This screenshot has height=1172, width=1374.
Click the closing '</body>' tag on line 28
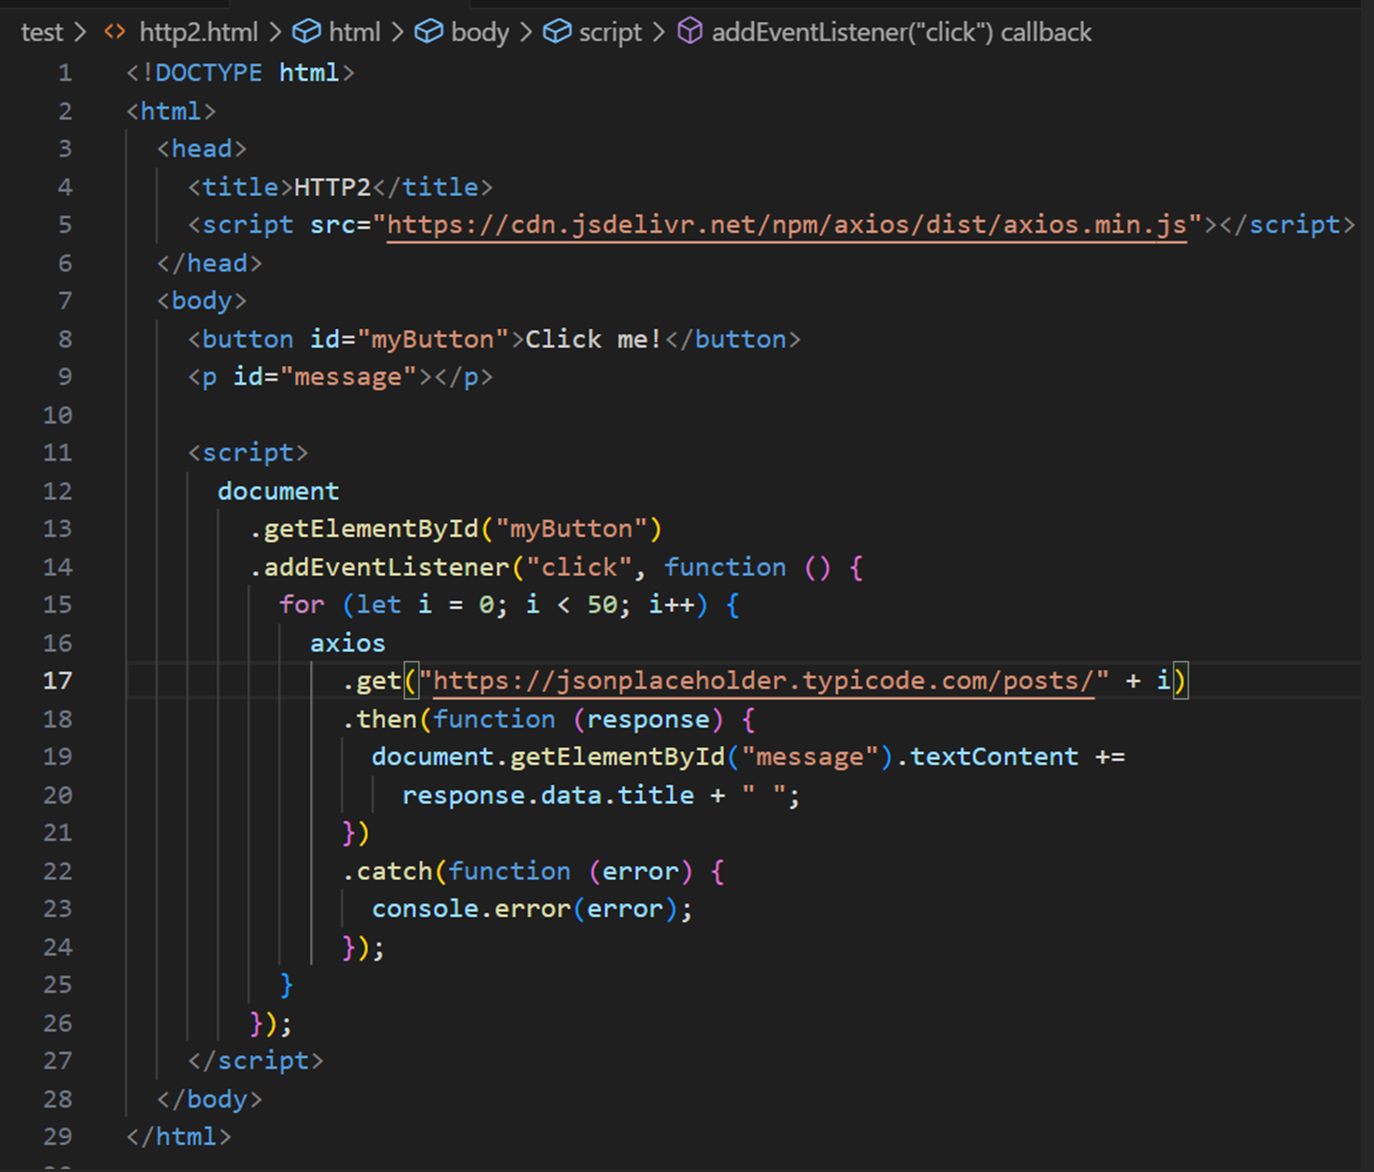210,1099
